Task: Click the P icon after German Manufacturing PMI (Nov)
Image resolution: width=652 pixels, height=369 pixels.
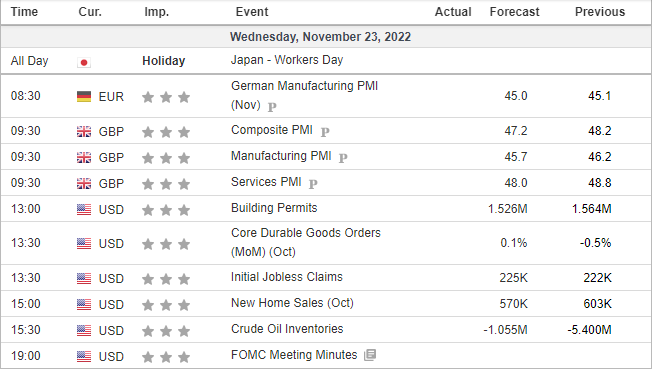Action: click(x=272, y=107)
